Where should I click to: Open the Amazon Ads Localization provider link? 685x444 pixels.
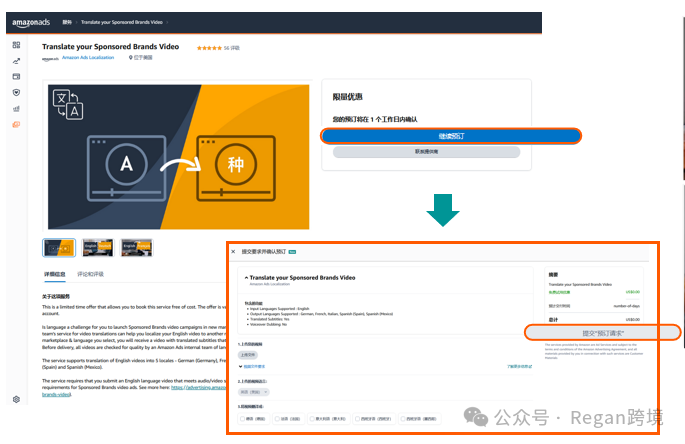88,58
